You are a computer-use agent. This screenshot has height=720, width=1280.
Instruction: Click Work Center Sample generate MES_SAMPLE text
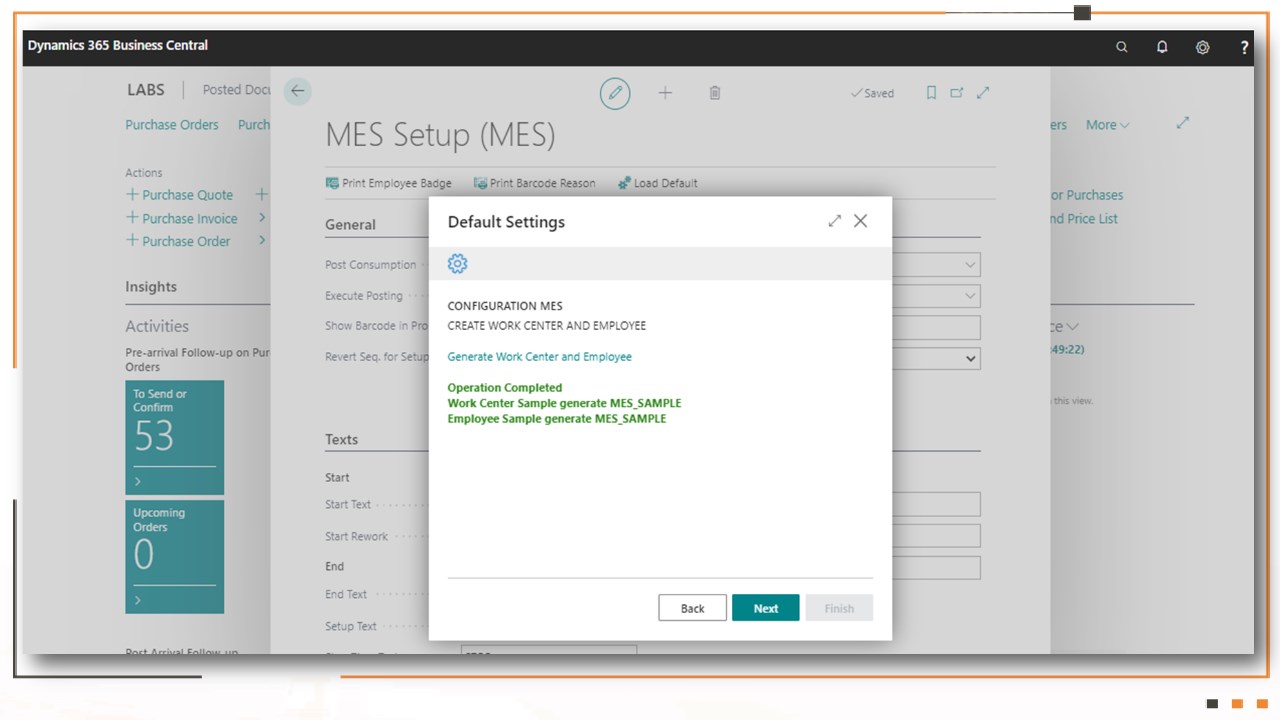point(564,403)
